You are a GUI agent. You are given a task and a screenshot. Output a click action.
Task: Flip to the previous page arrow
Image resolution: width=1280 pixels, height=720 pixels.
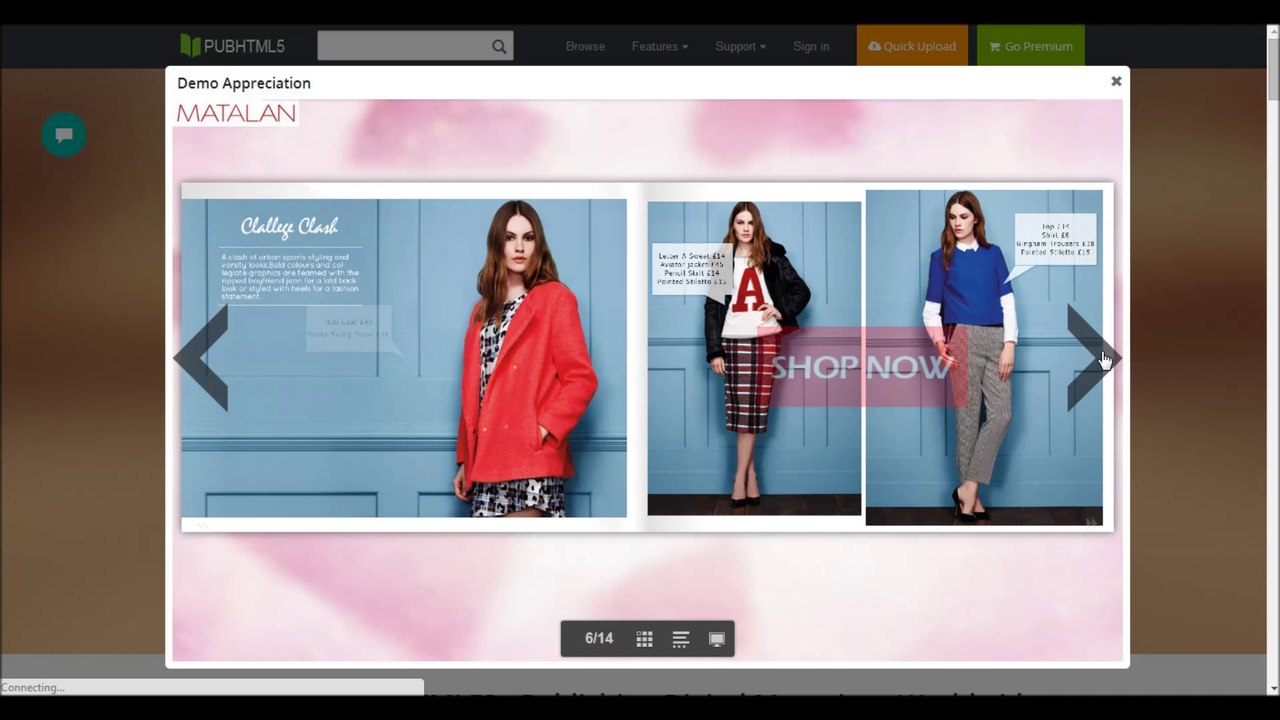tap(201, 358)
